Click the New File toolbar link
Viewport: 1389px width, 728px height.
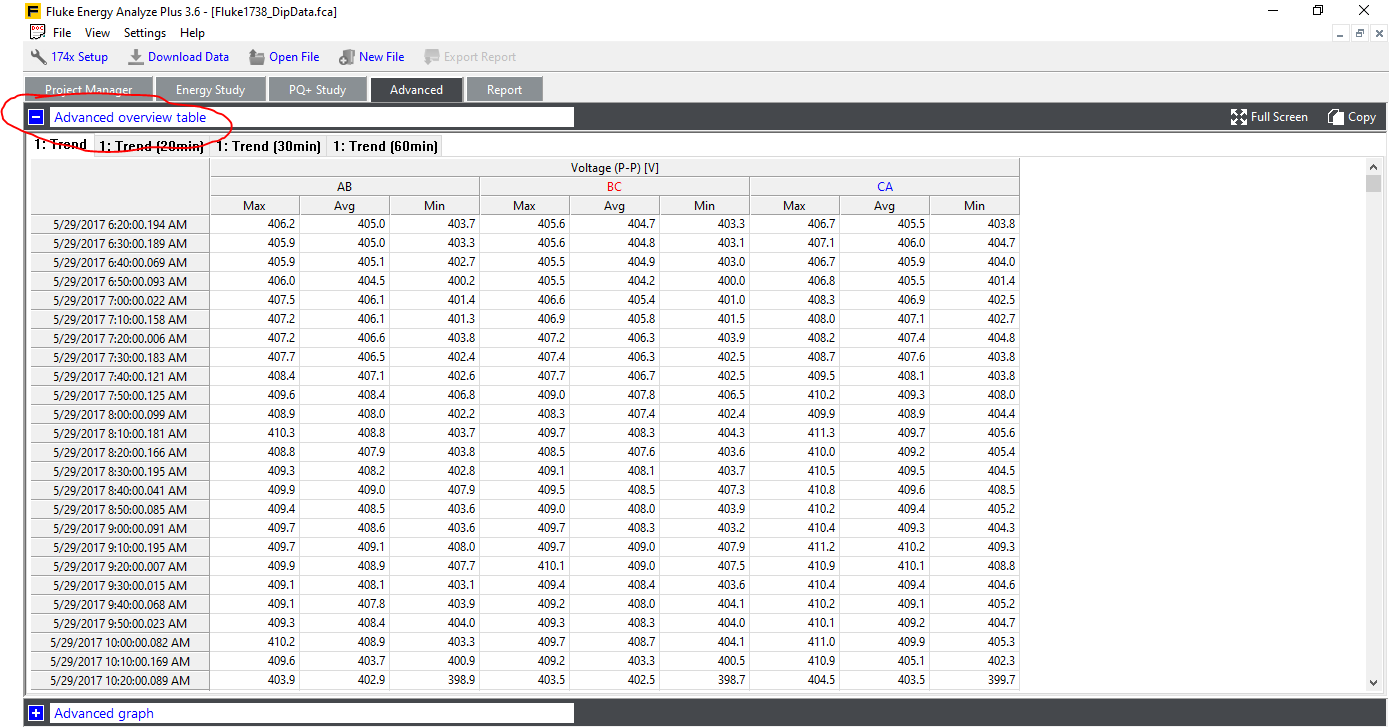click(x=382, y=57)
